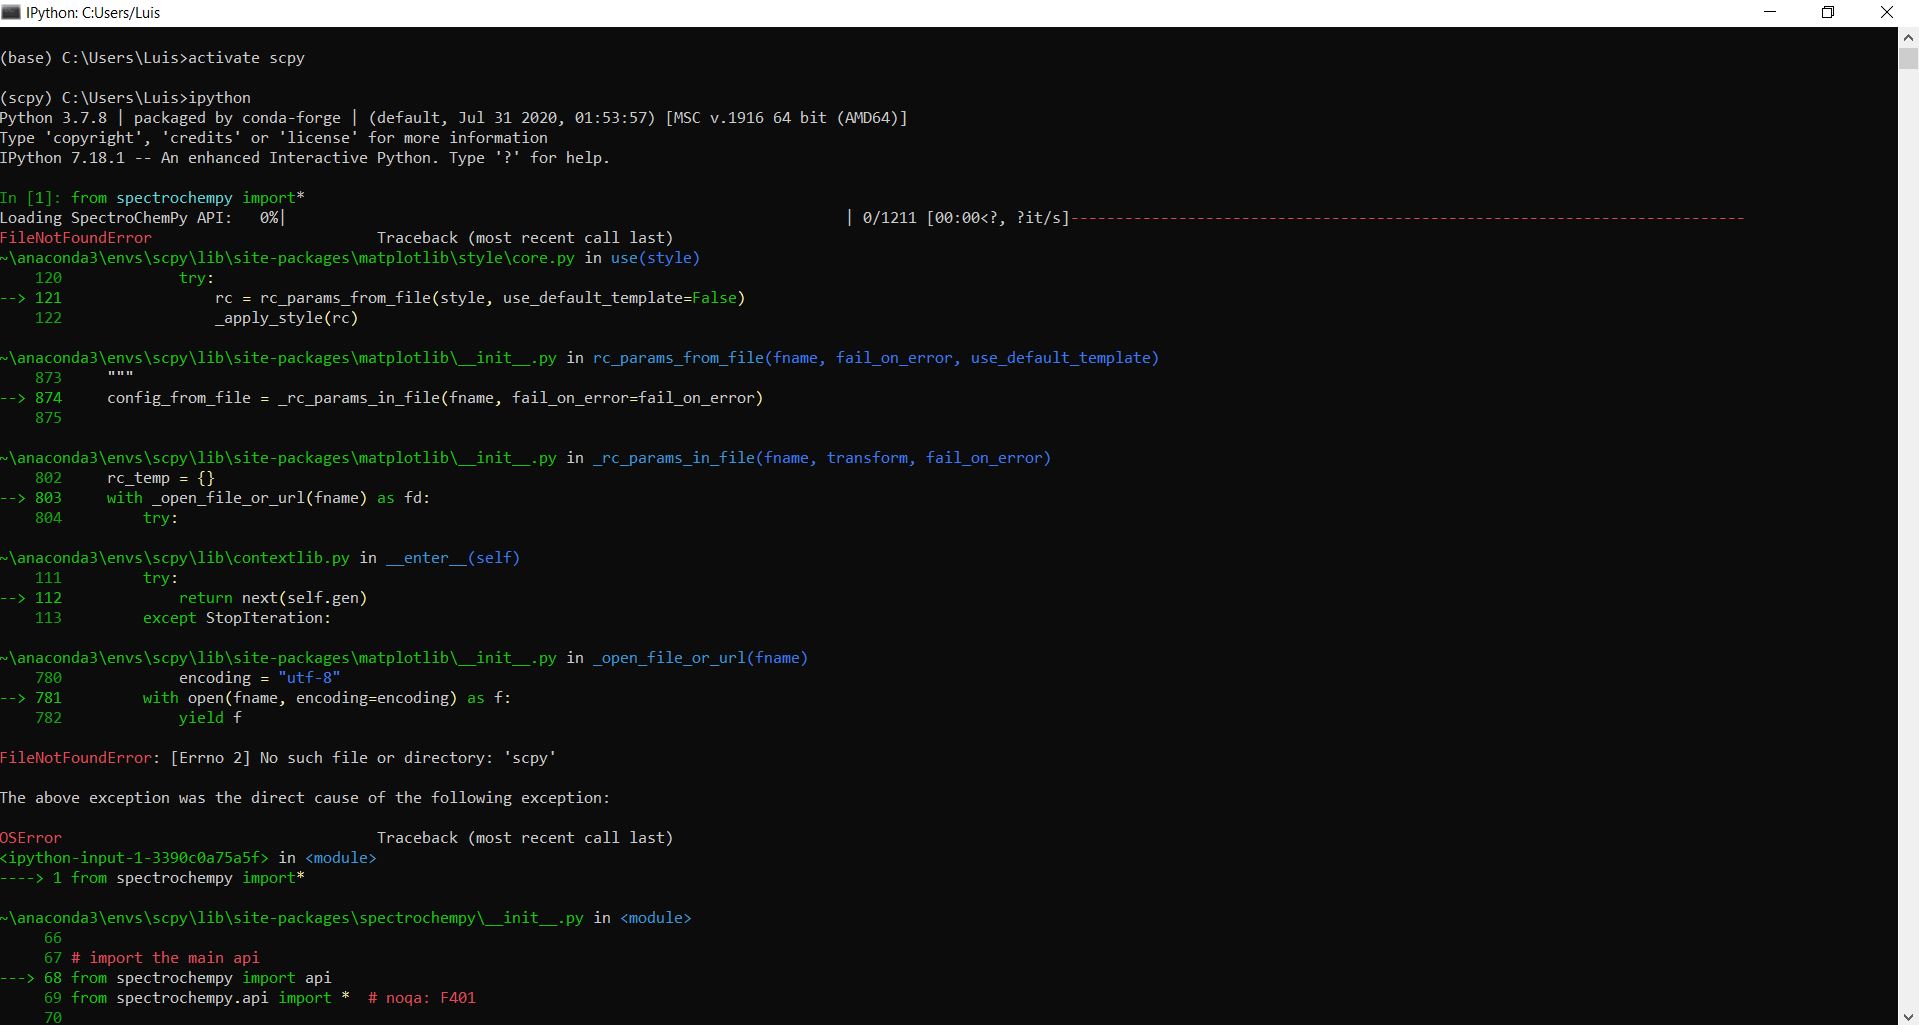
Task: Click the first red 'FileNotFoundError' heading
Action: click(x=76, y=238)
